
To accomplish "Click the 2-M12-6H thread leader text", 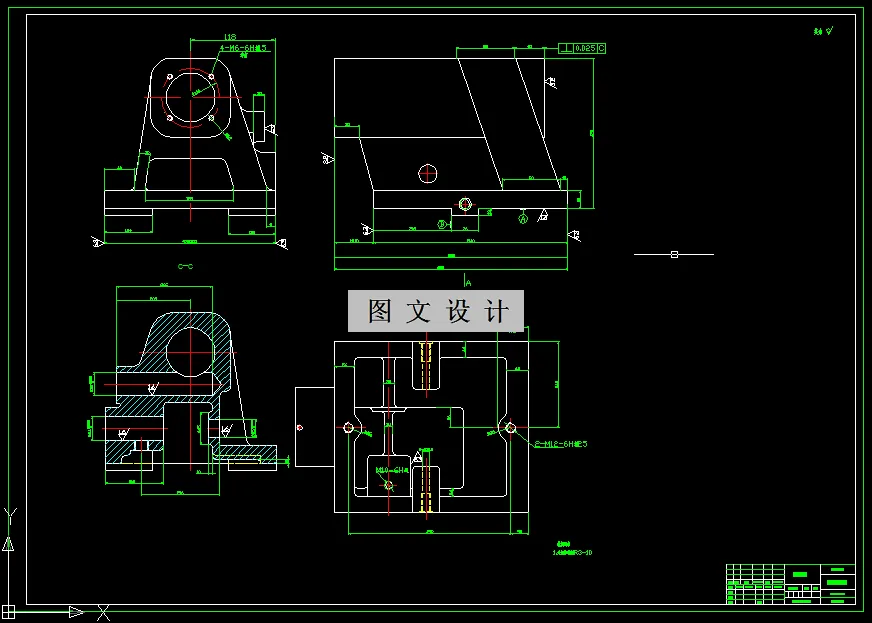I will tap(561, 444).
